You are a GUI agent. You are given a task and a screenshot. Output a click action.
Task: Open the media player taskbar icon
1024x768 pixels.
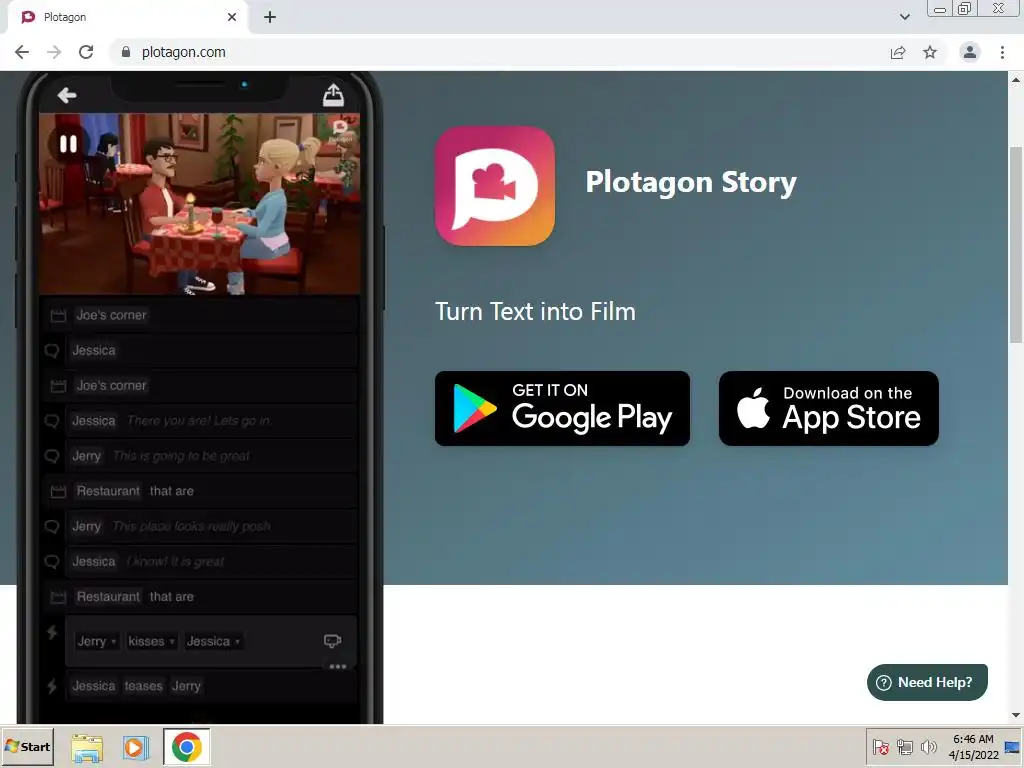coord(135,747)
